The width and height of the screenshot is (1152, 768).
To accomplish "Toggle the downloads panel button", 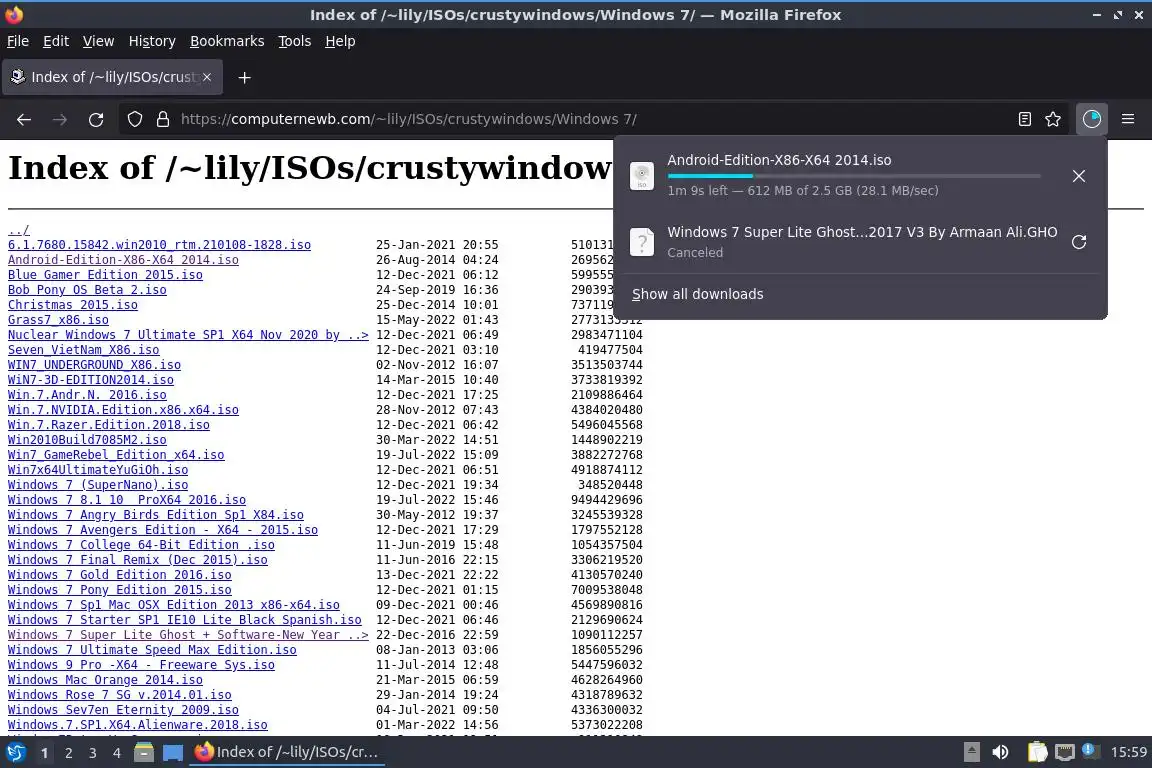I will [1092, 119].
